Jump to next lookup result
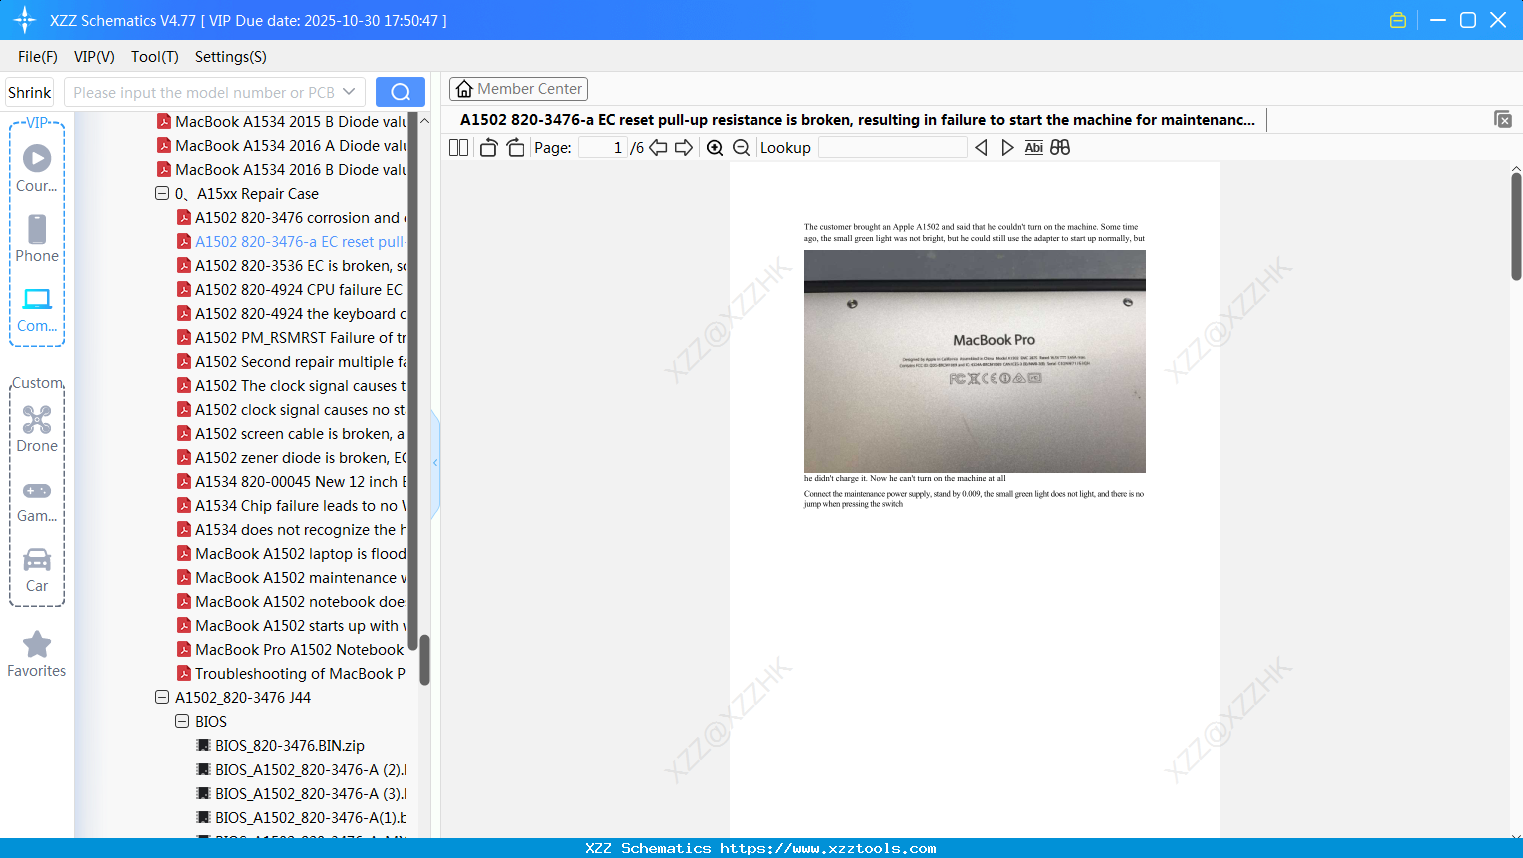Viewport: 1523px width, 858px height. click(1007, 148)
